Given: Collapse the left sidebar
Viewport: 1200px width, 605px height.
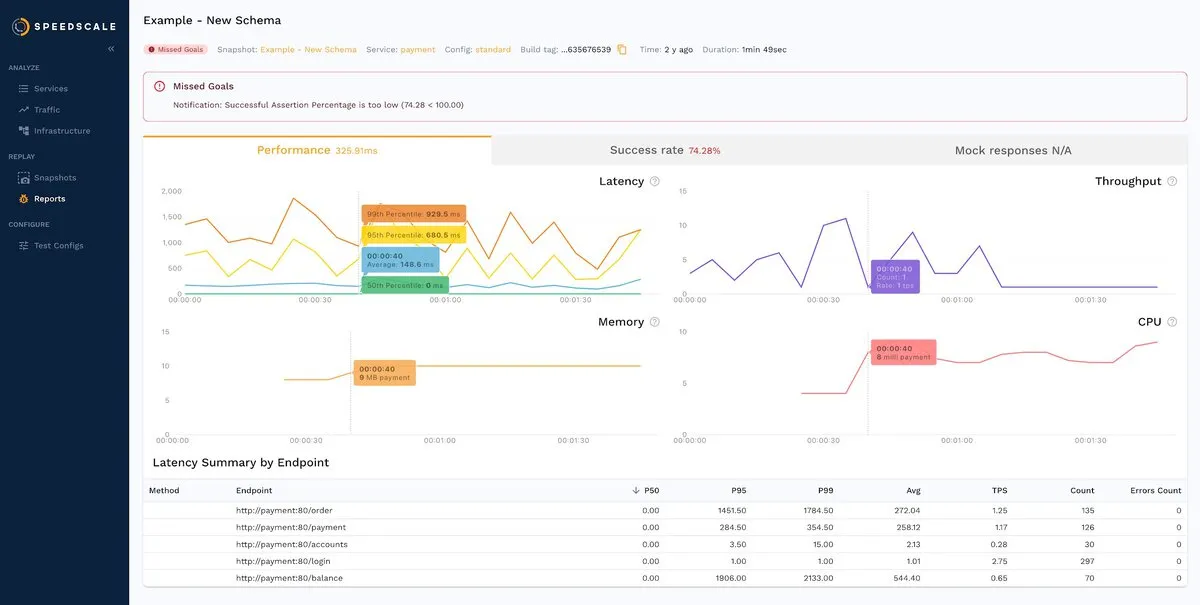Looking at the screenshot, I should pyautogui.click(x=111, y=47).
